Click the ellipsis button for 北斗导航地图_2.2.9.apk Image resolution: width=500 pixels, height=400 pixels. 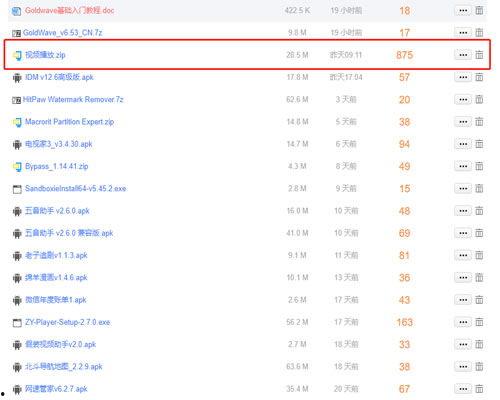(463, 367)
